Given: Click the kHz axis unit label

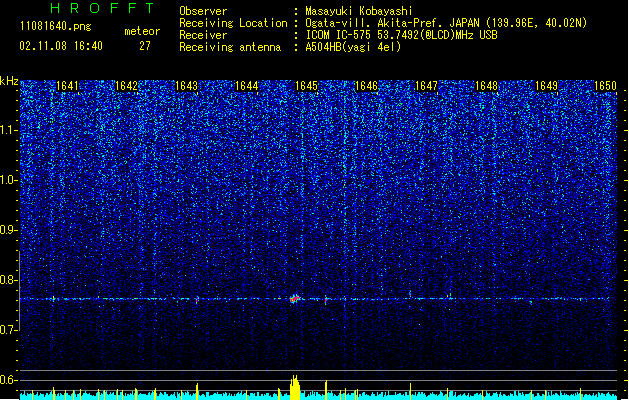Looking at the screenshot, I should pos(9,81).
